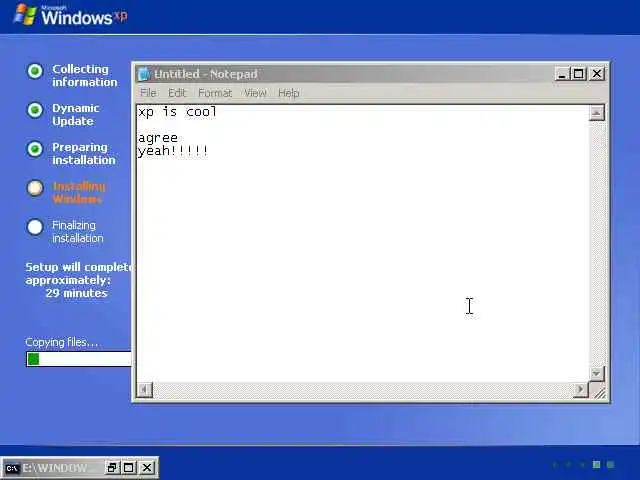
Task: Place cursor at 'yeah!!!!!' line
Action: click(173, 151)
